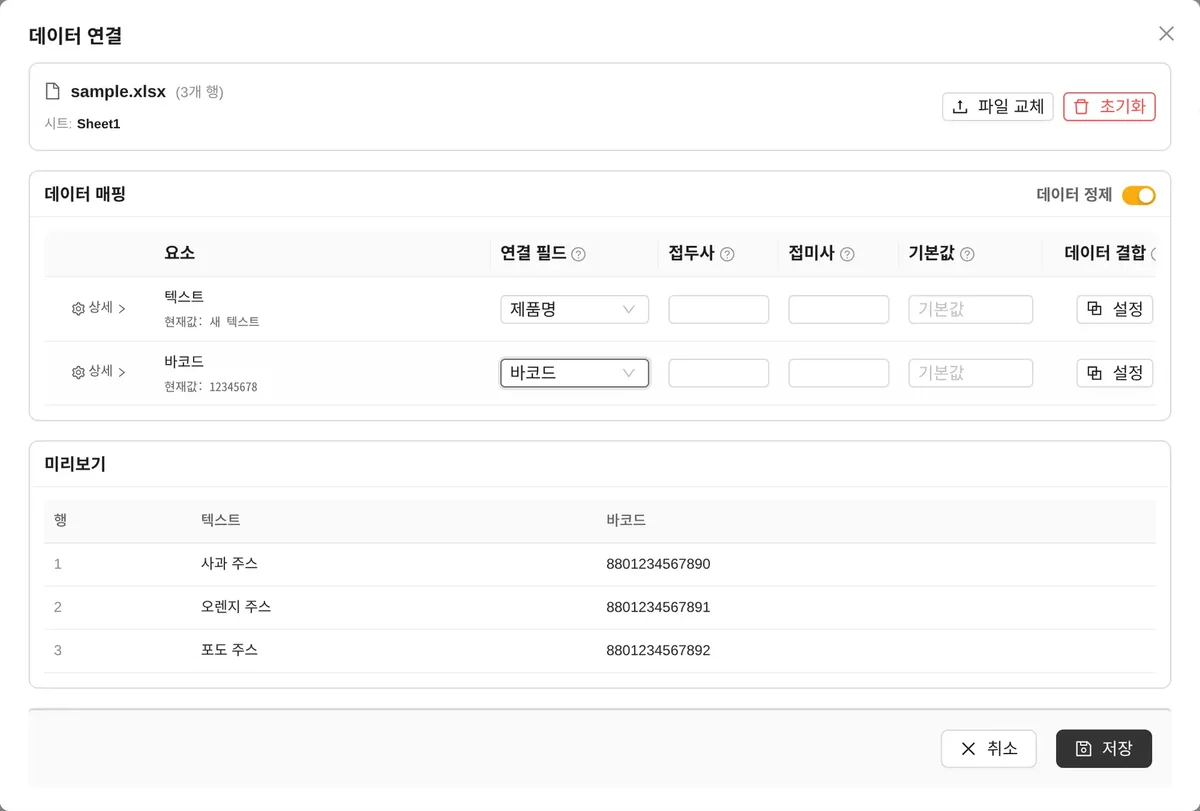Screen dimensions: 1200x811
Task: Select barcode value 8801234567892
Action: point(658,650)
